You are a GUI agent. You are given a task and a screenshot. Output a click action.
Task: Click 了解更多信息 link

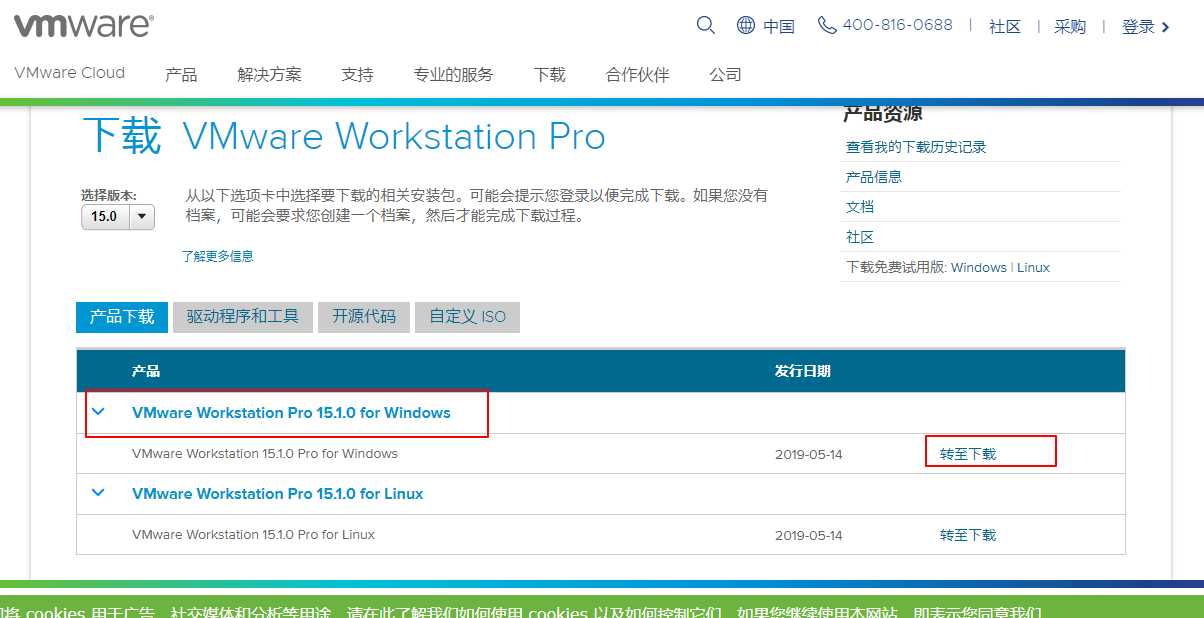pos(218,256)
